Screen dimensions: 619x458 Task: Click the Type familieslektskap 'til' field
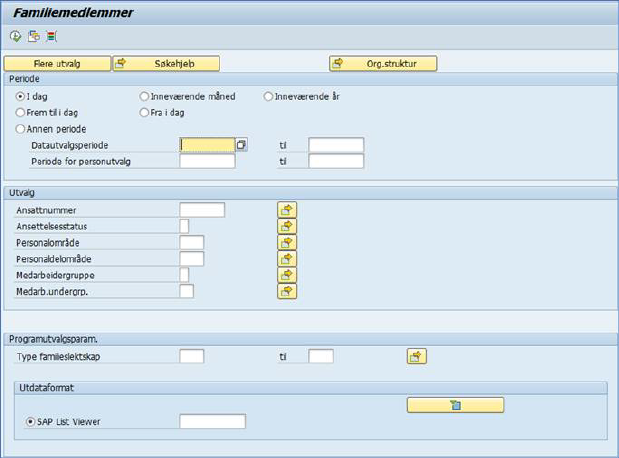pyautogui.click(x=321, y=356)
